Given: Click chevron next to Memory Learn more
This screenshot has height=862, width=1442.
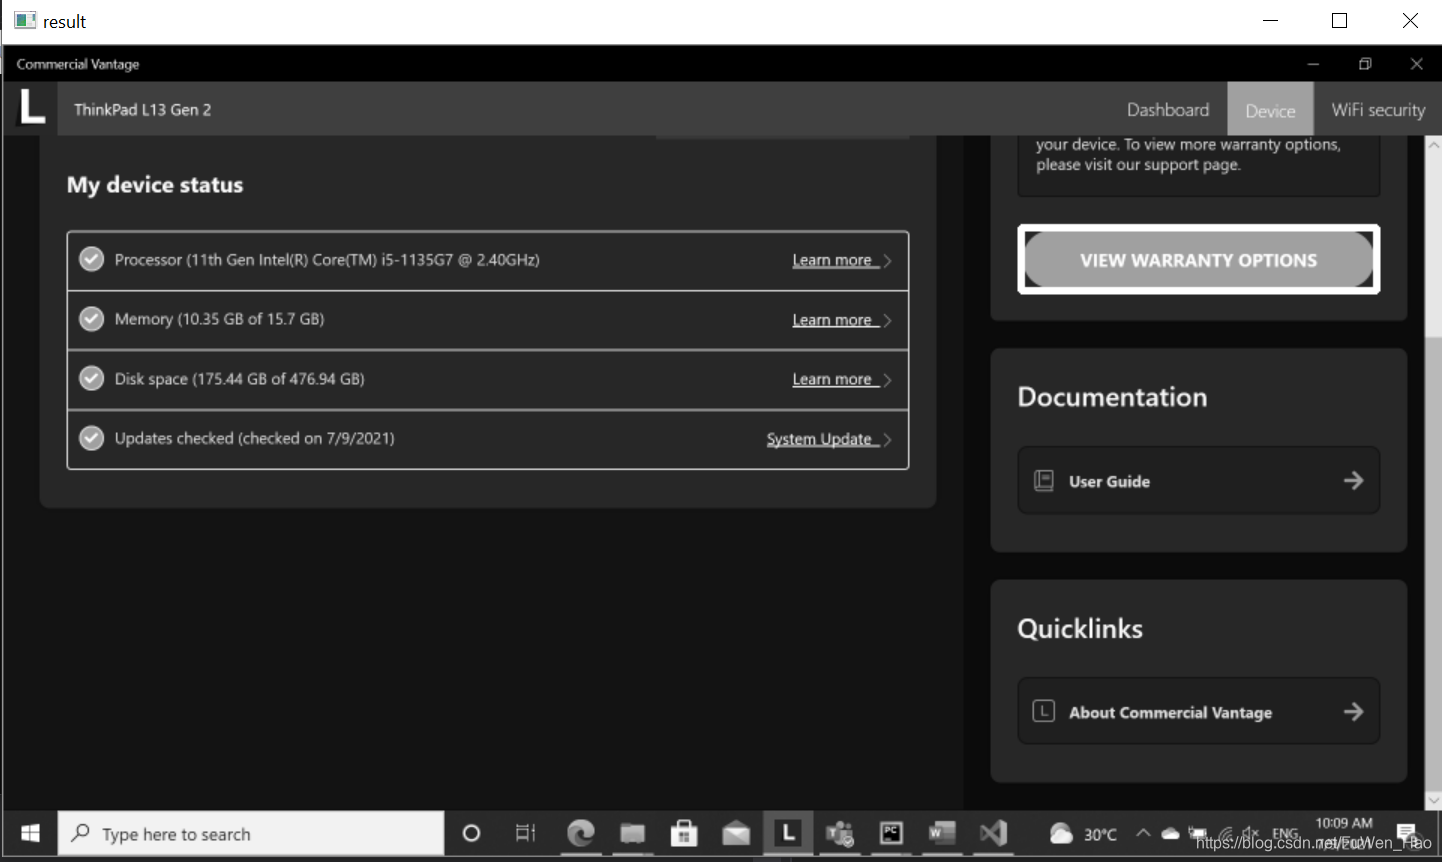Looking at the screenshot, I should [x=887, y=321].
